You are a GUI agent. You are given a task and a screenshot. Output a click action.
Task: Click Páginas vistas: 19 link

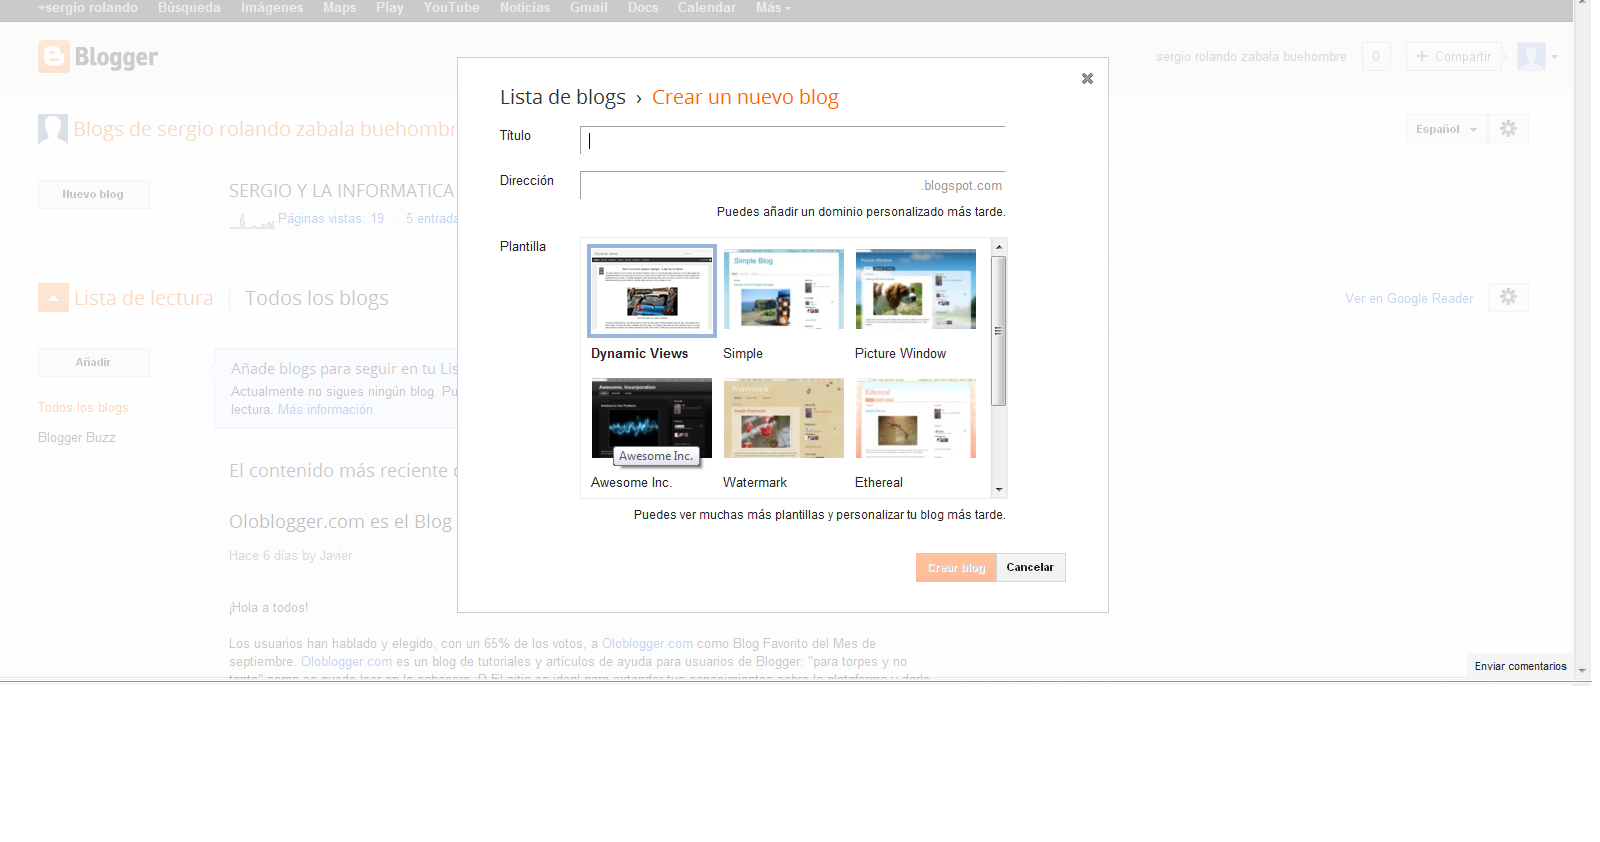click(x=331, y=219)
